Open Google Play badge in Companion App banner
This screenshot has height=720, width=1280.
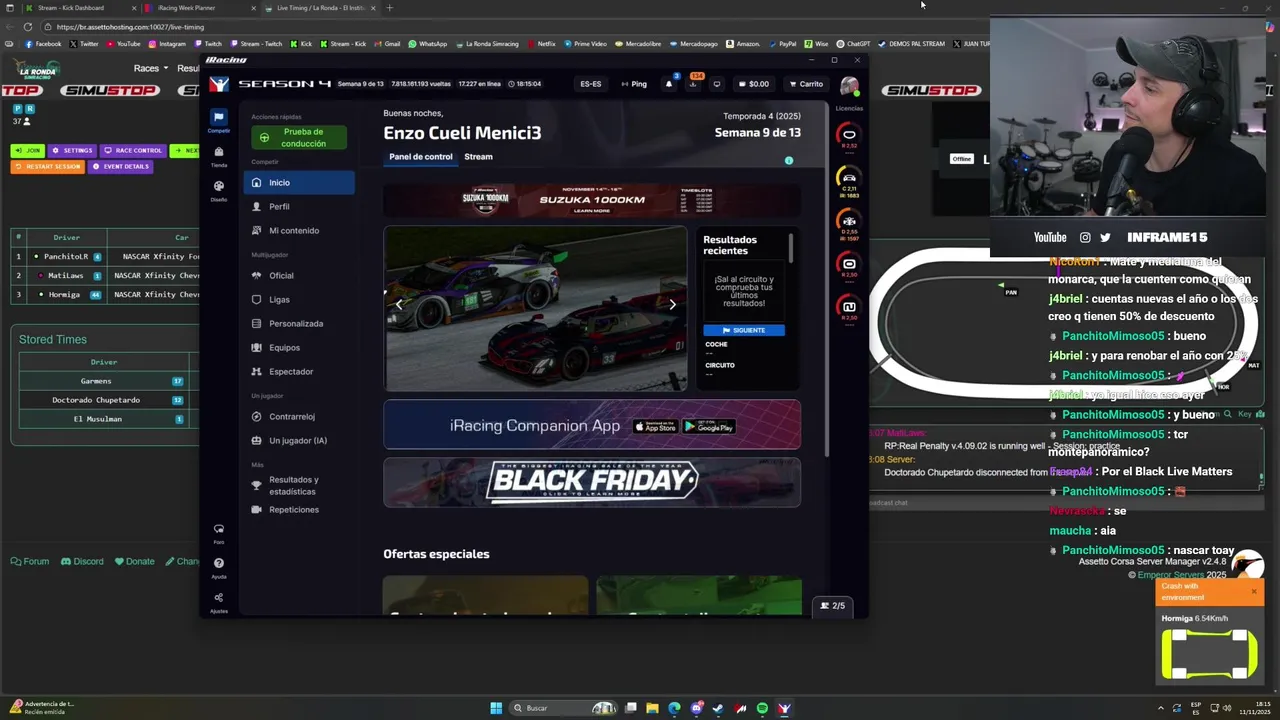pyautogui.click(x=709, y=427)
